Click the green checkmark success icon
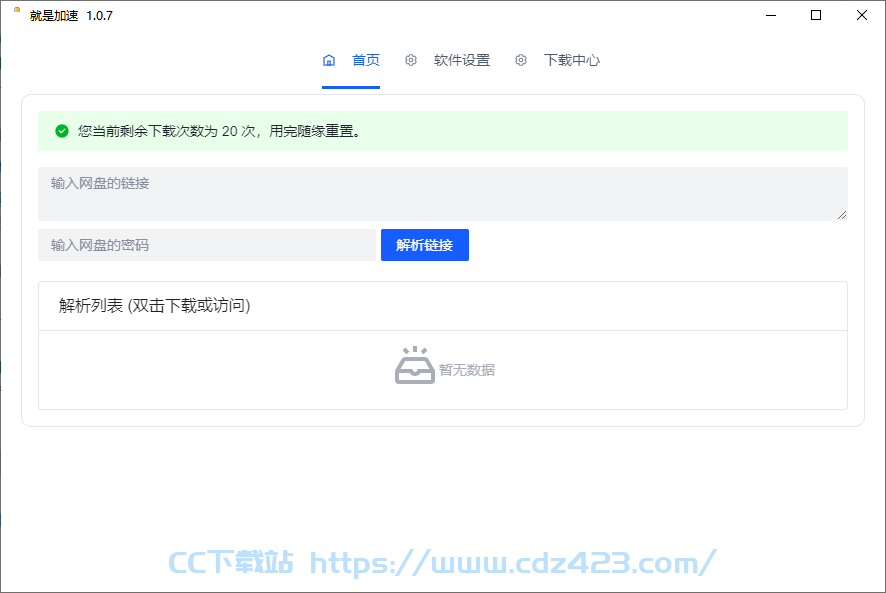The width and height of the screenshot is (886, 593). (x=62, y=131)
